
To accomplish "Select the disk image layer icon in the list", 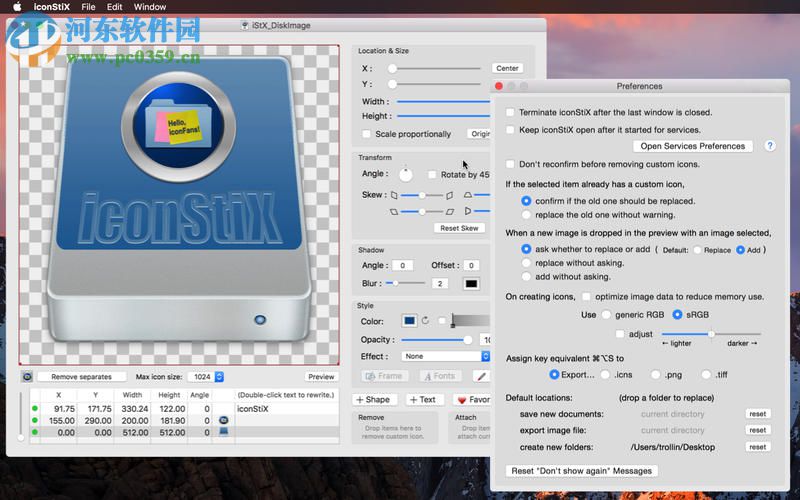I will coord(224,433).
